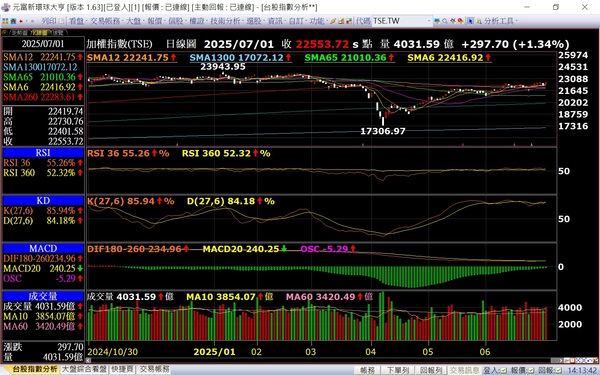This screenshot has height=375, width=600.
Task: Toggle the 報價 quote connection checkbox
Action: 531,370
